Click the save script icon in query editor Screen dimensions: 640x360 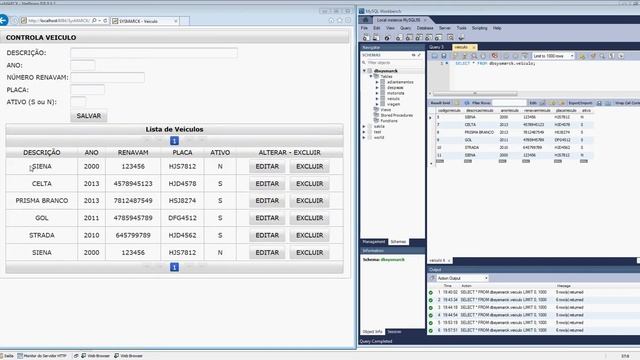(x=444, y=56)
